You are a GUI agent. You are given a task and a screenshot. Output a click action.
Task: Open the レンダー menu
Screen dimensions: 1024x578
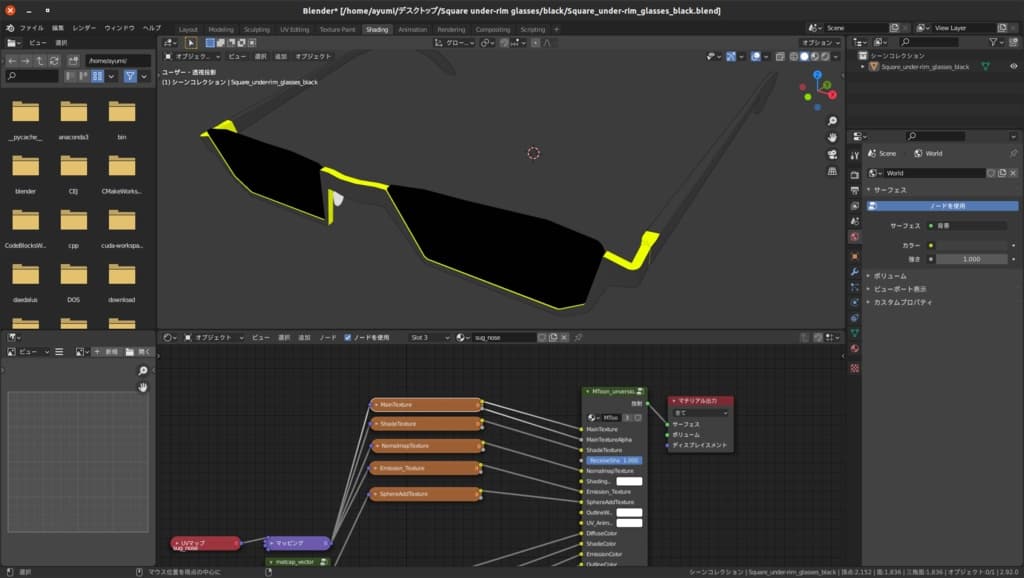pyautogui.click(x=84, y=28)
